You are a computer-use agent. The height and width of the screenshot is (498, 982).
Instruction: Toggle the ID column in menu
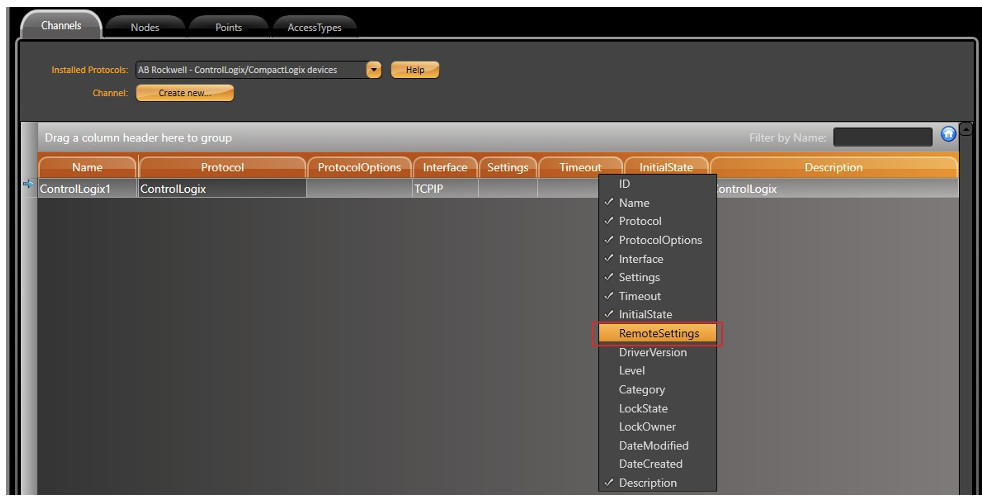(x=657, y=184)
